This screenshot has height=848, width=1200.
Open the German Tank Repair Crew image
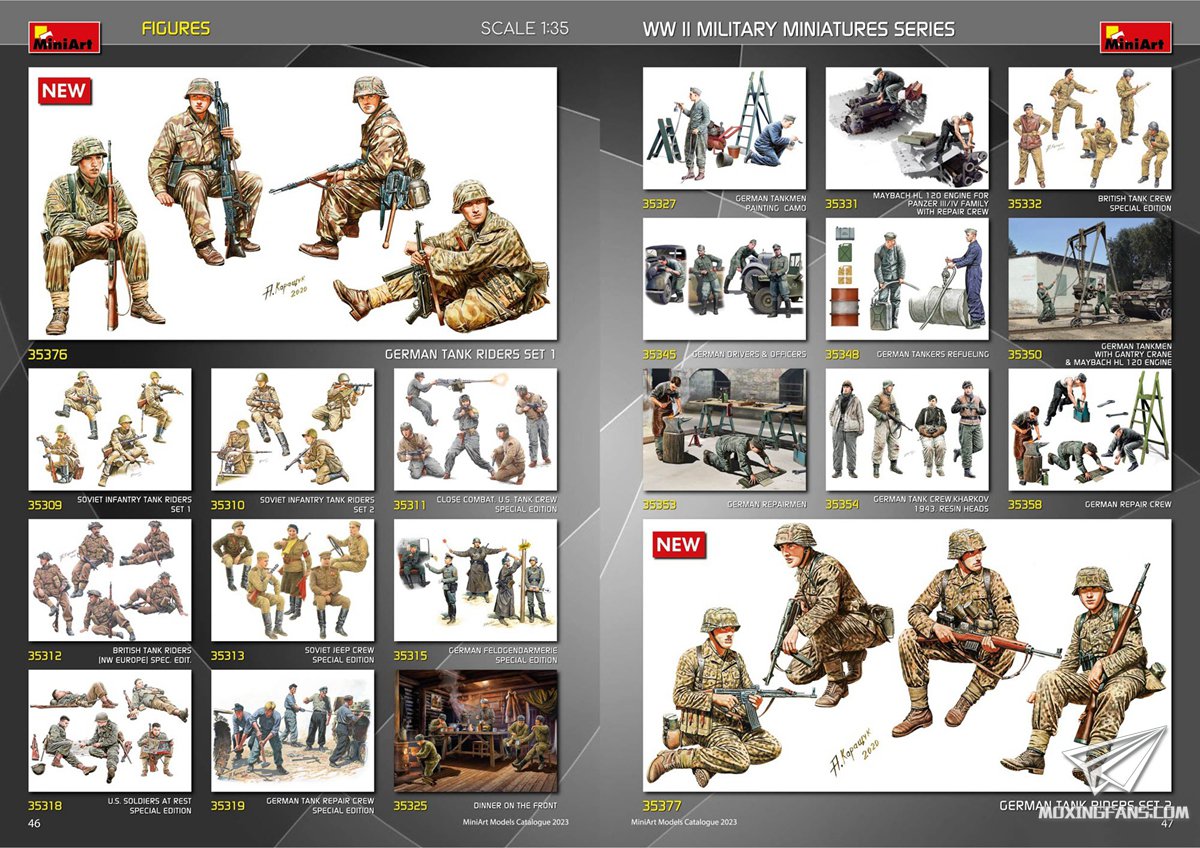point(293,731)
